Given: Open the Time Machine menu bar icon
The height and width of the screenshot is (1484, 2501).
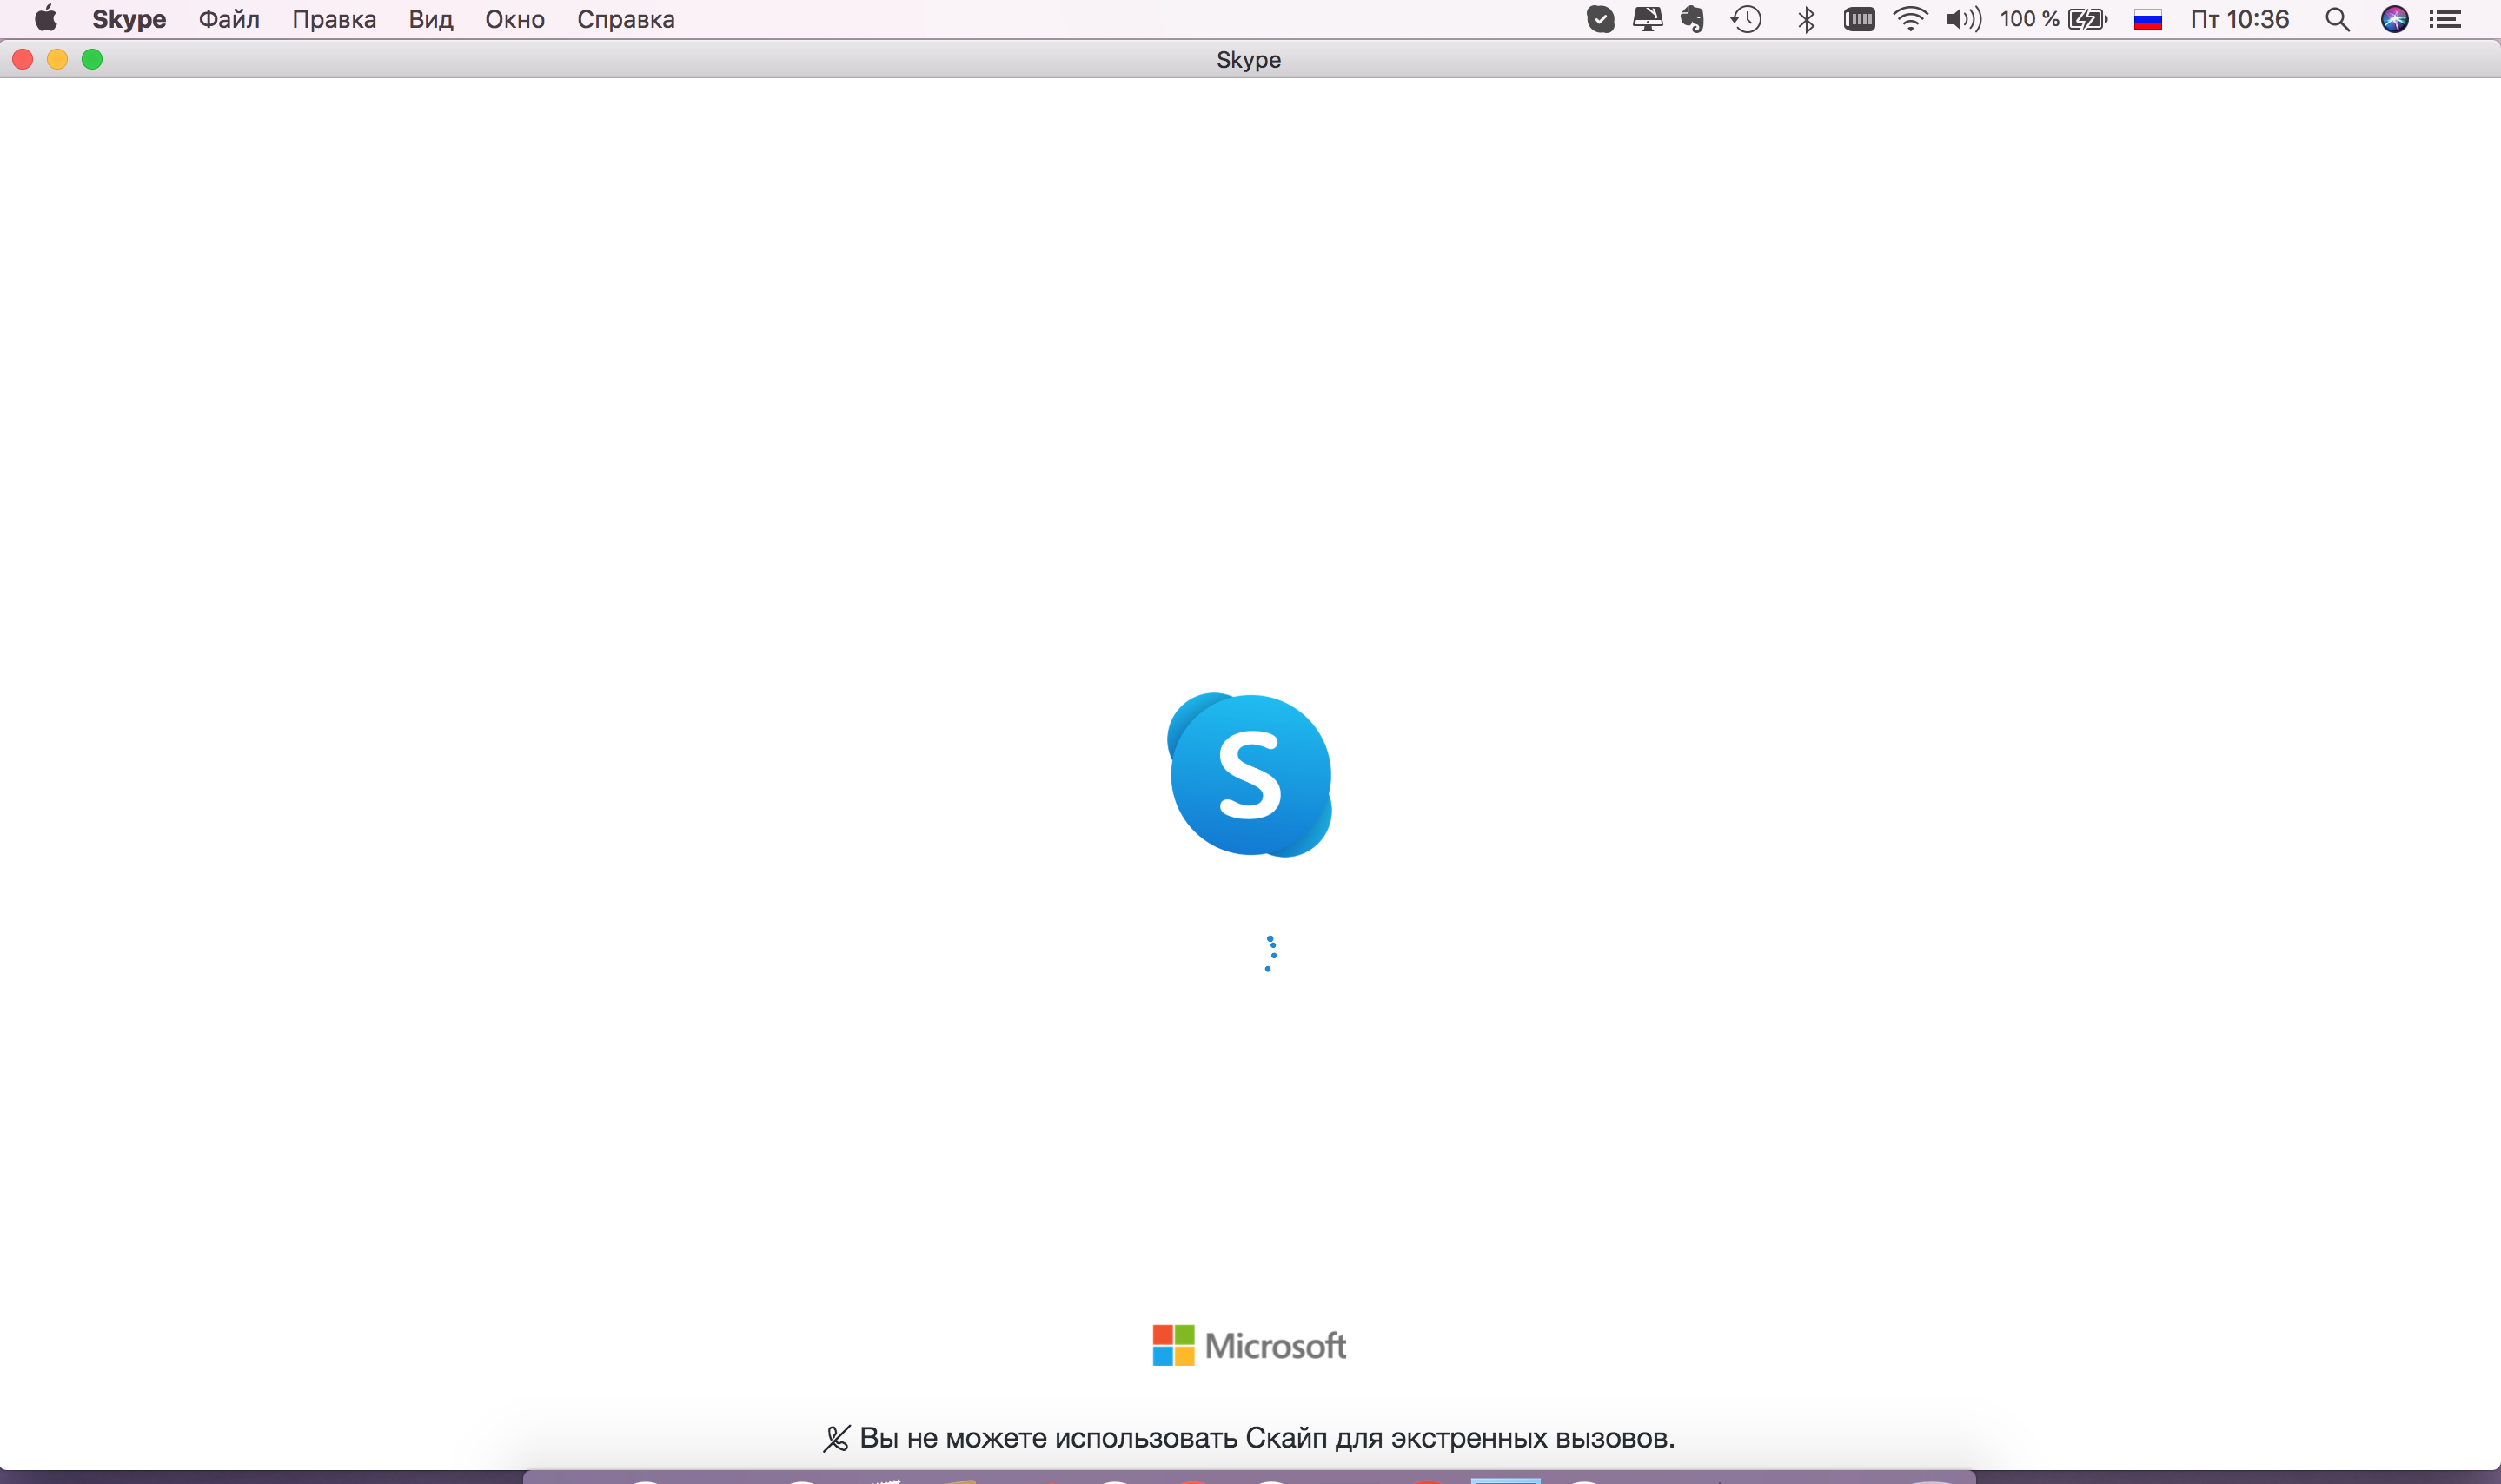Looking at the screenshot, I should [x=1746, y=19].
